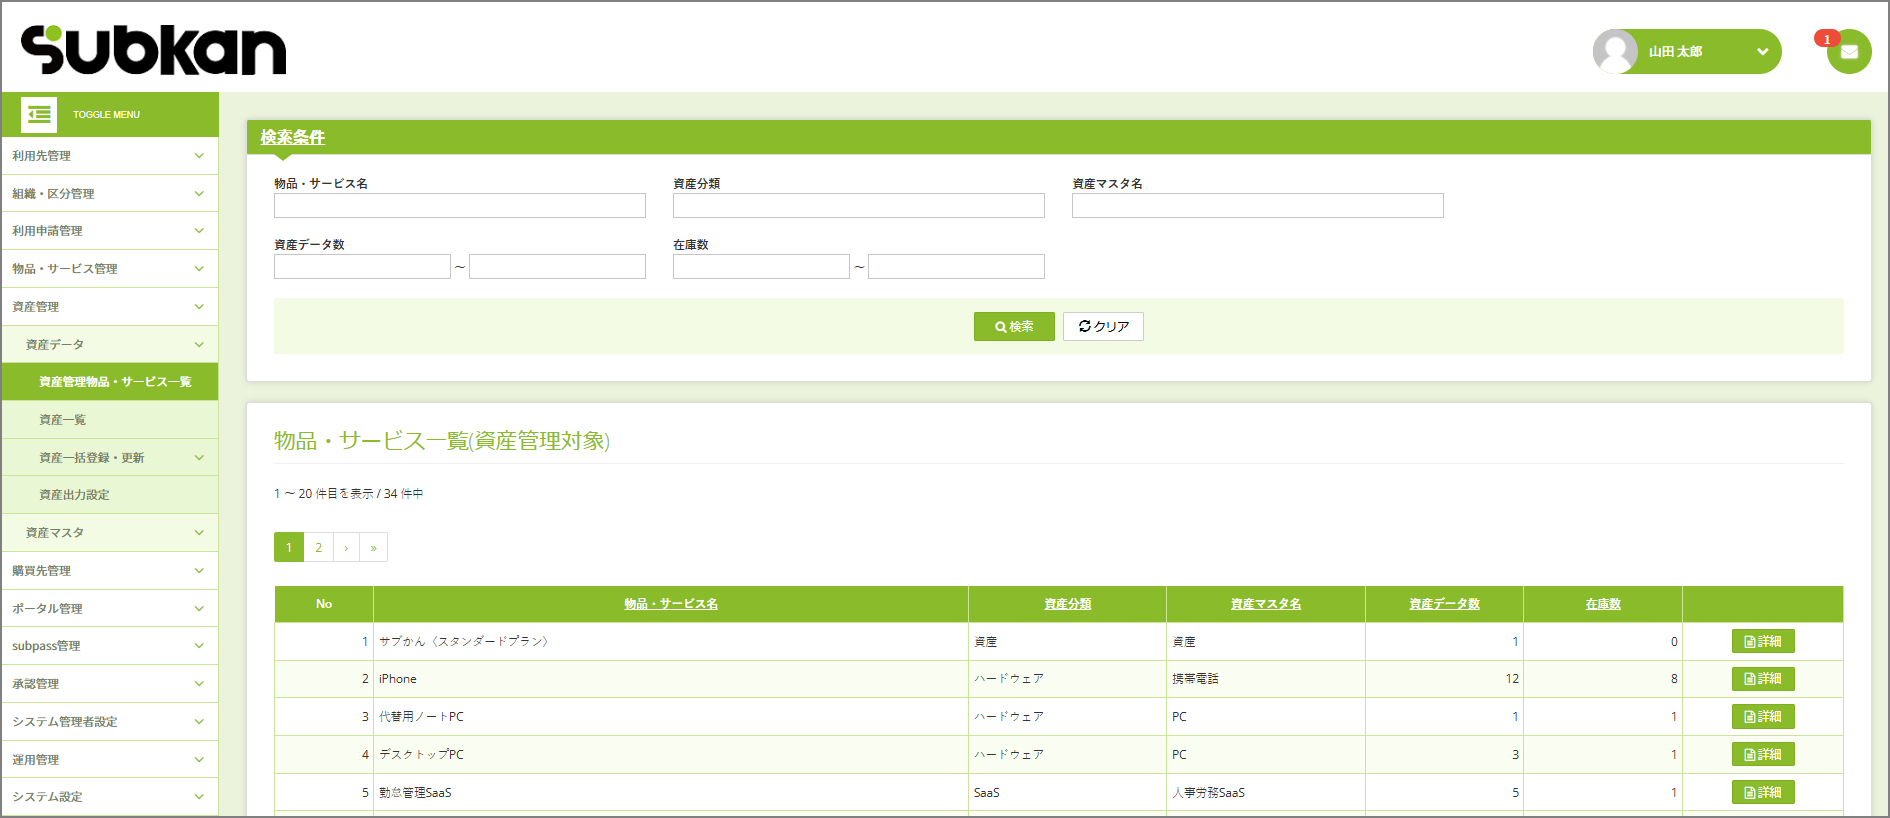Click the クリア reset button
Image resolution: width=1890 pixels, height=818 pixels.
pyautogui.click(x=1103, y=327)
